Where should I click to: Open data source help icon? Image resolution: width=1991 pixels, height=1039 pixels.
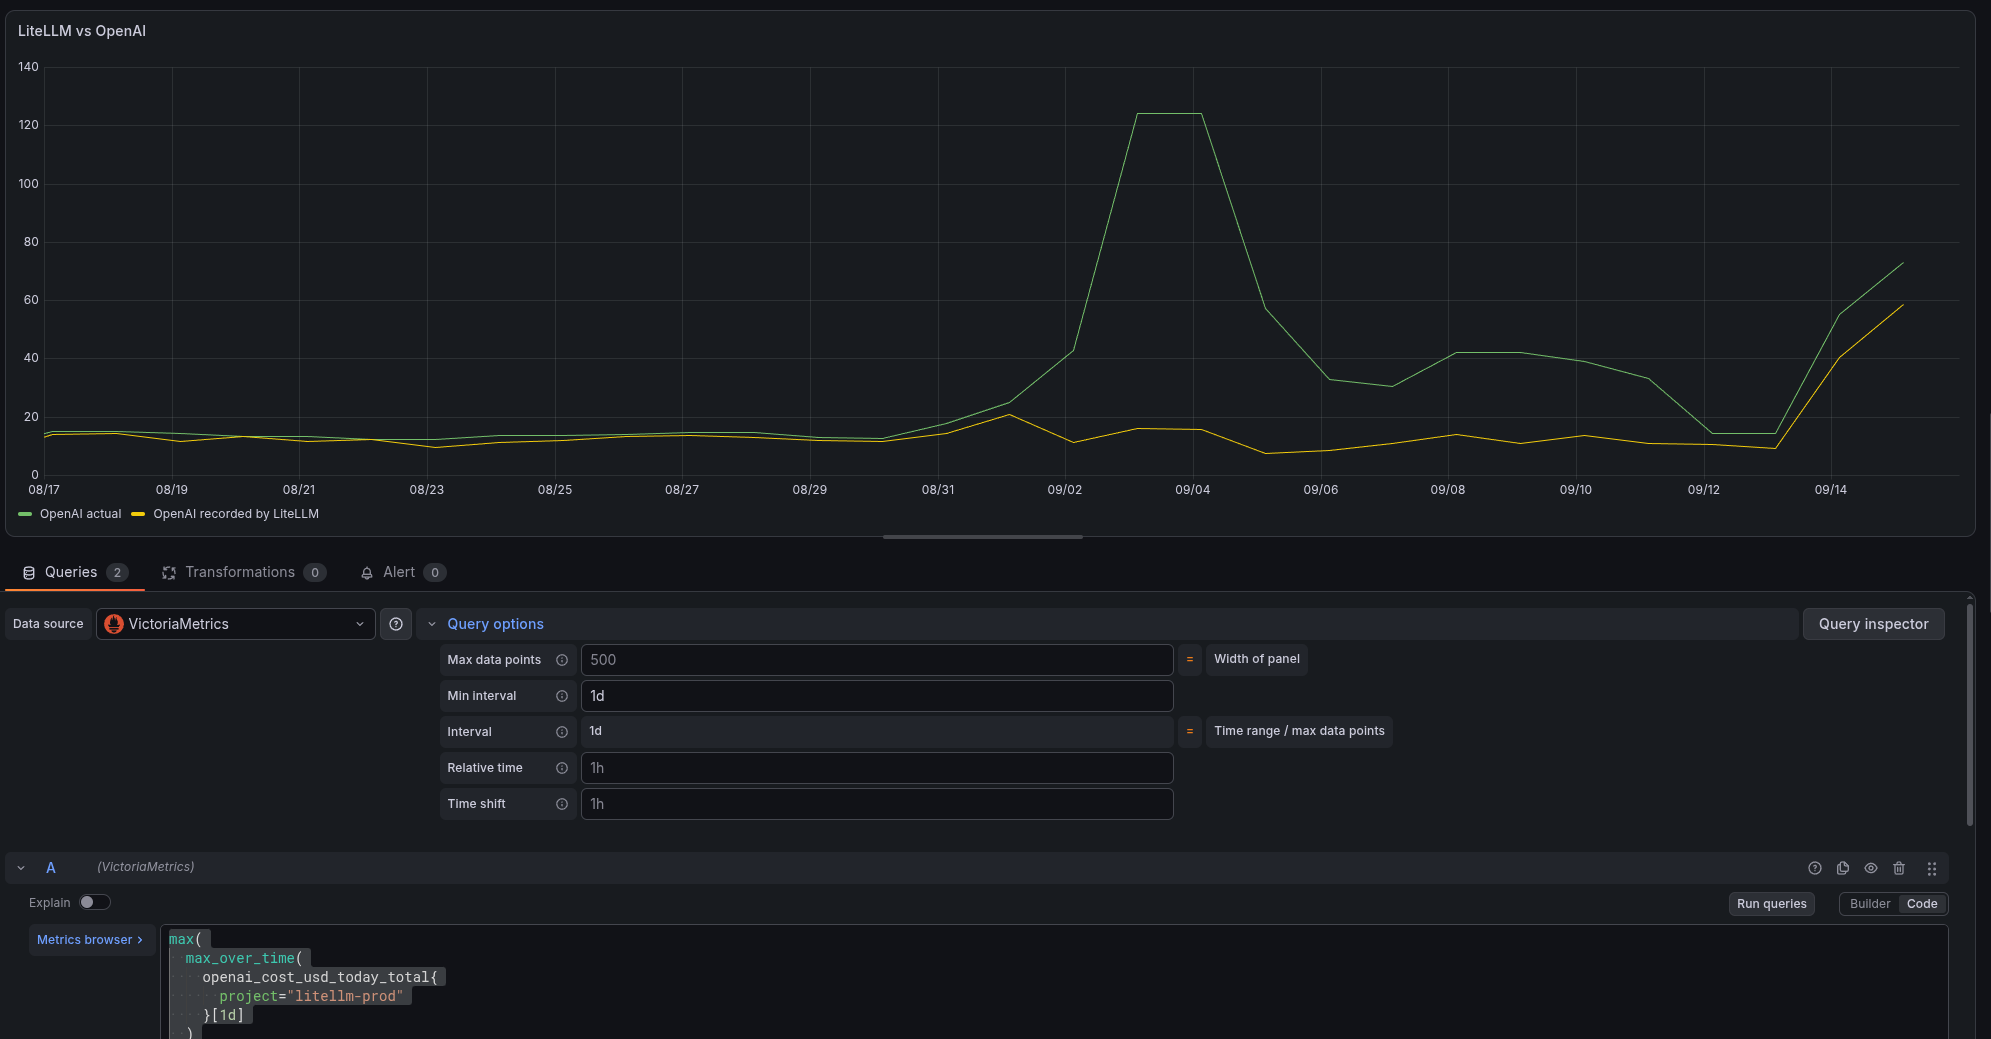pos(396,624)
